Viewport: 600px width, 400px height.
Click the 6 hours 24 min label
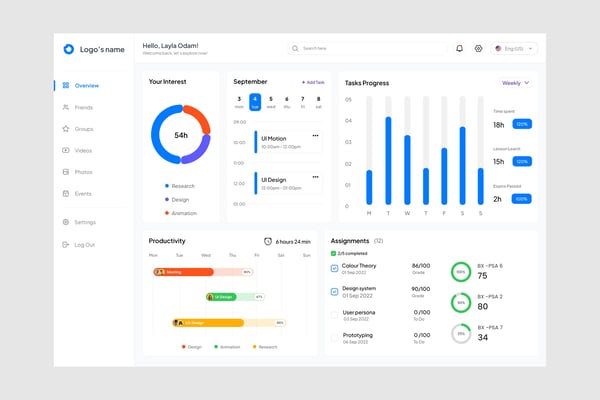pos(293,242)
